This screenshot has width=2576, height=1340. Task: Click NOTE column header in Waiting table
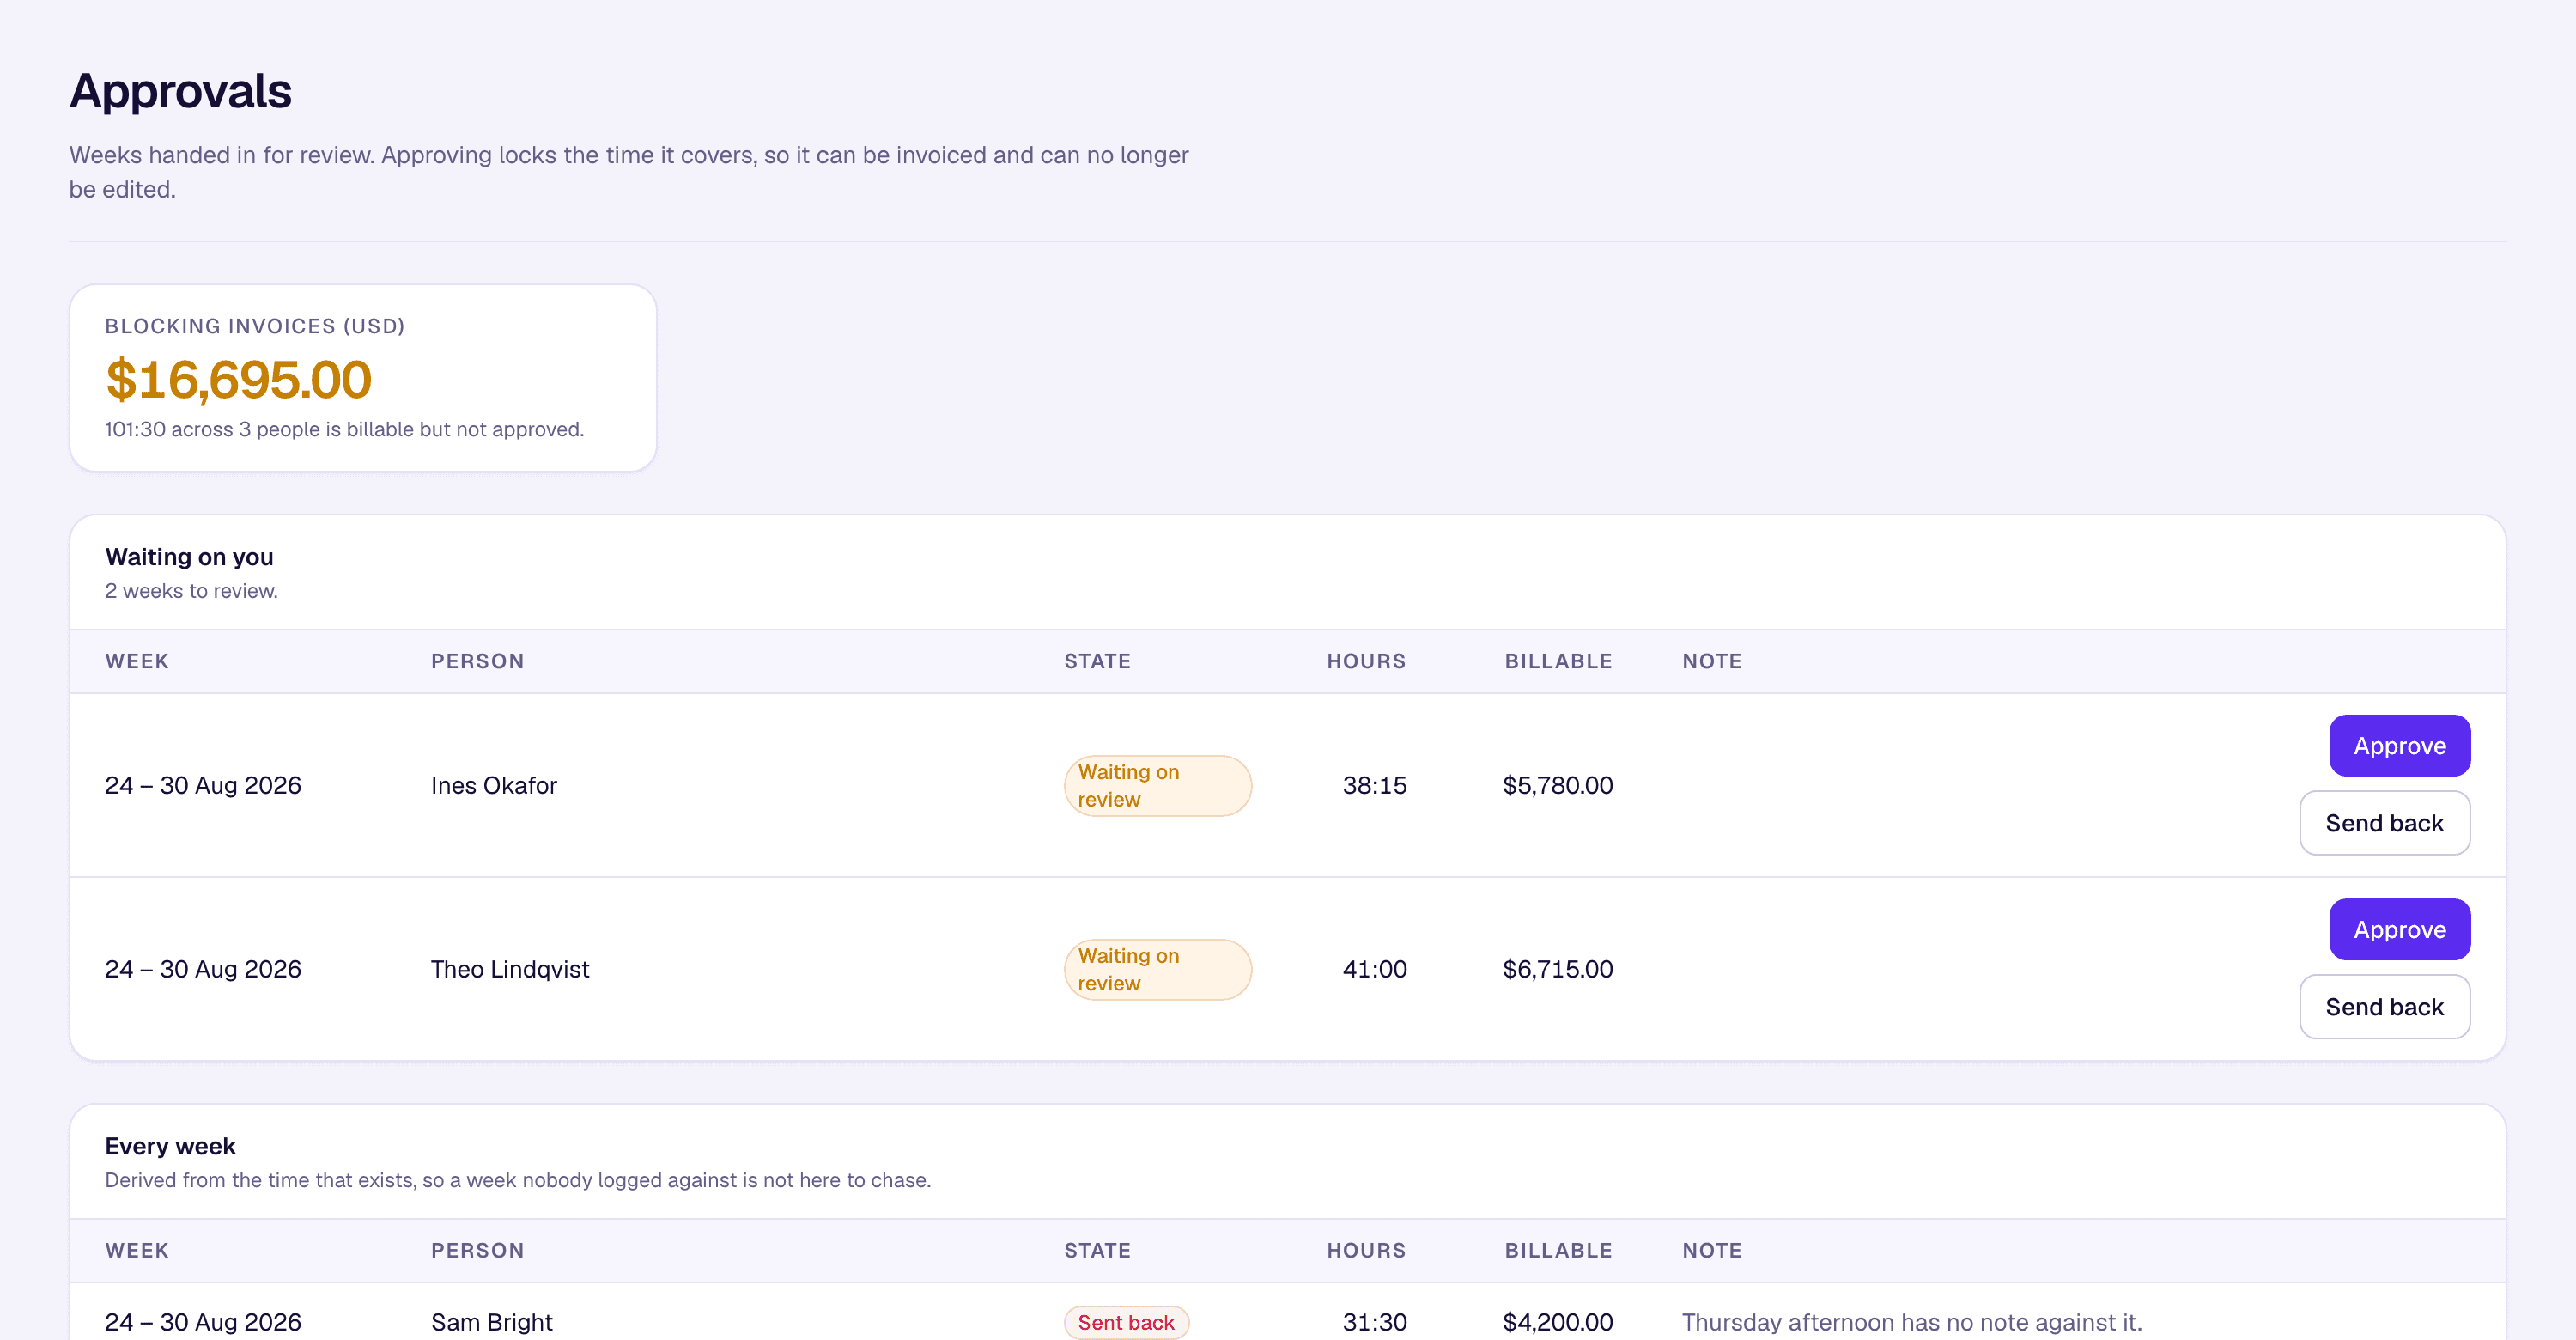pos(1711,661)
